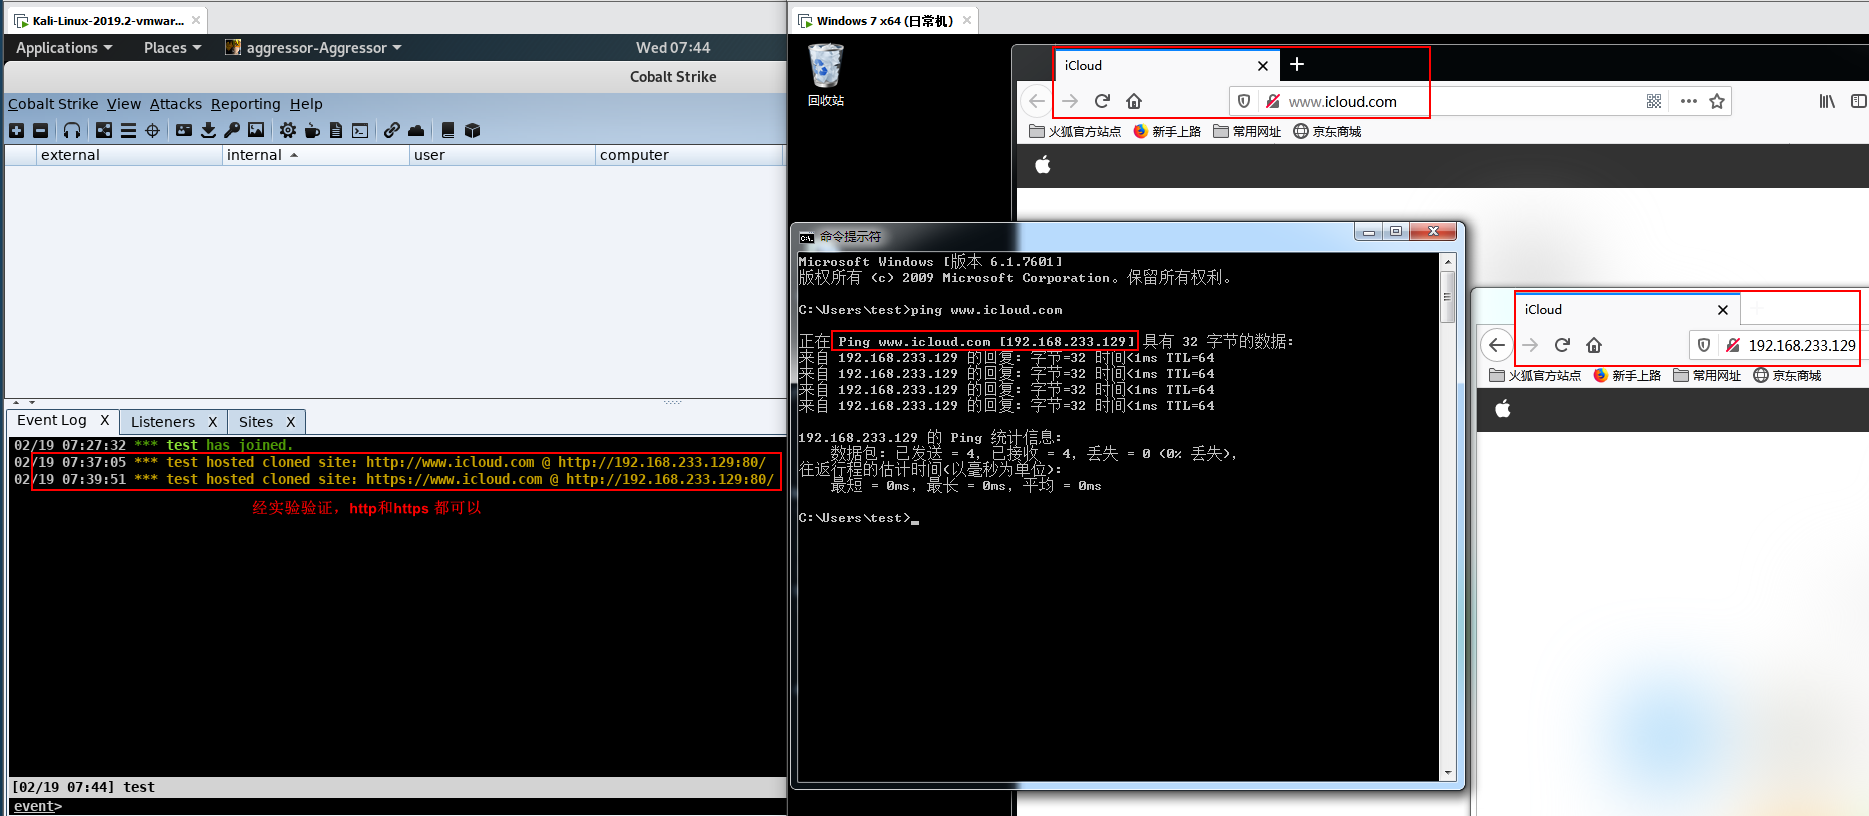This screenshot has height=816, width=1869.
Task: Click the gear icon to generate Windows executable
Action: (288, 130)
